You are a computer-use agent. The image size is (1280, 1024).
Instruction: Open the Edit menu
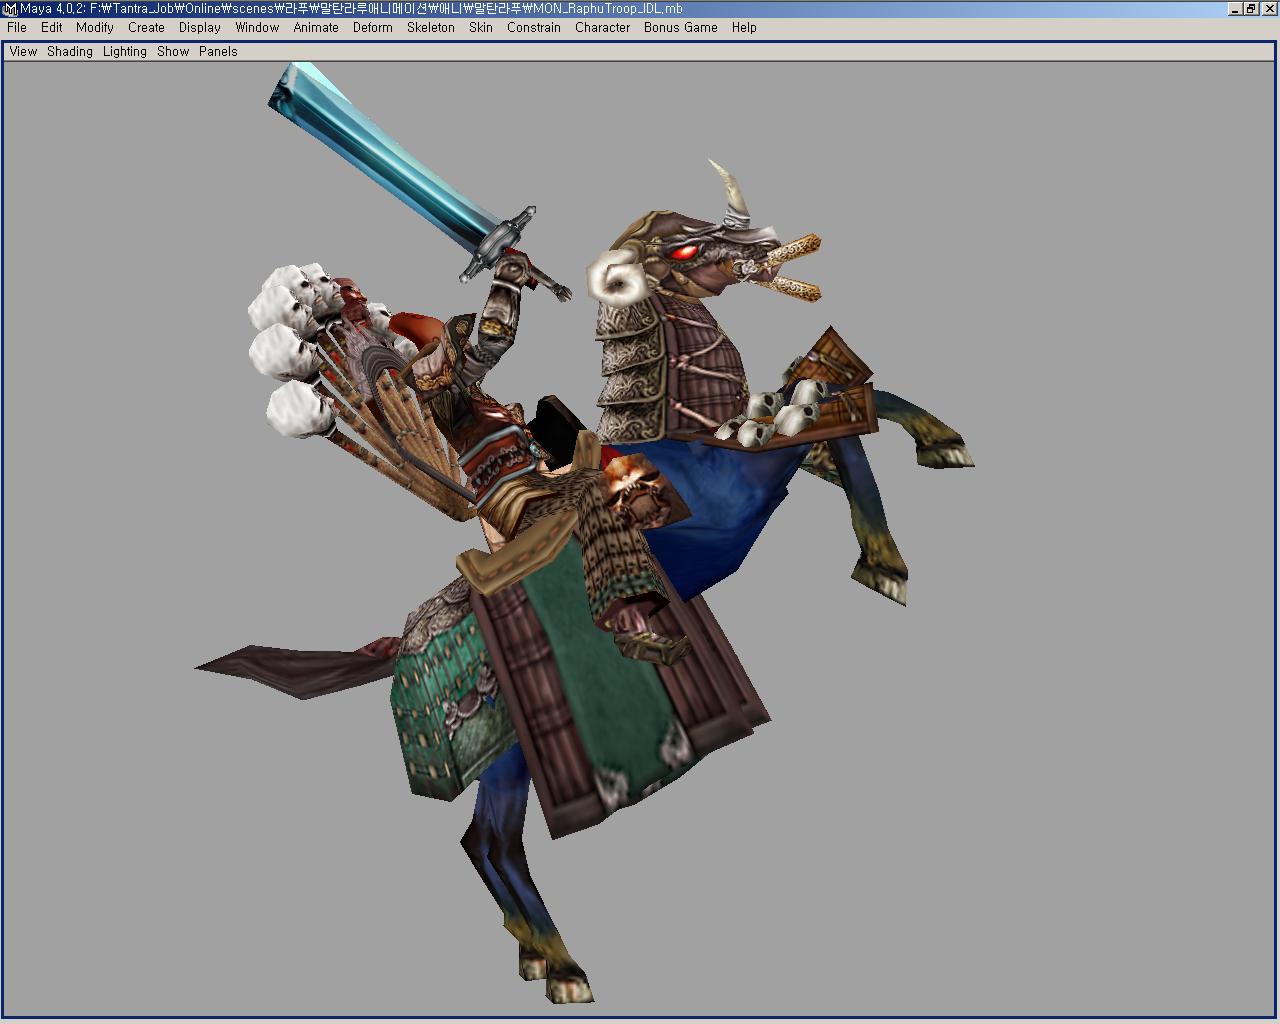pos(52,28)
